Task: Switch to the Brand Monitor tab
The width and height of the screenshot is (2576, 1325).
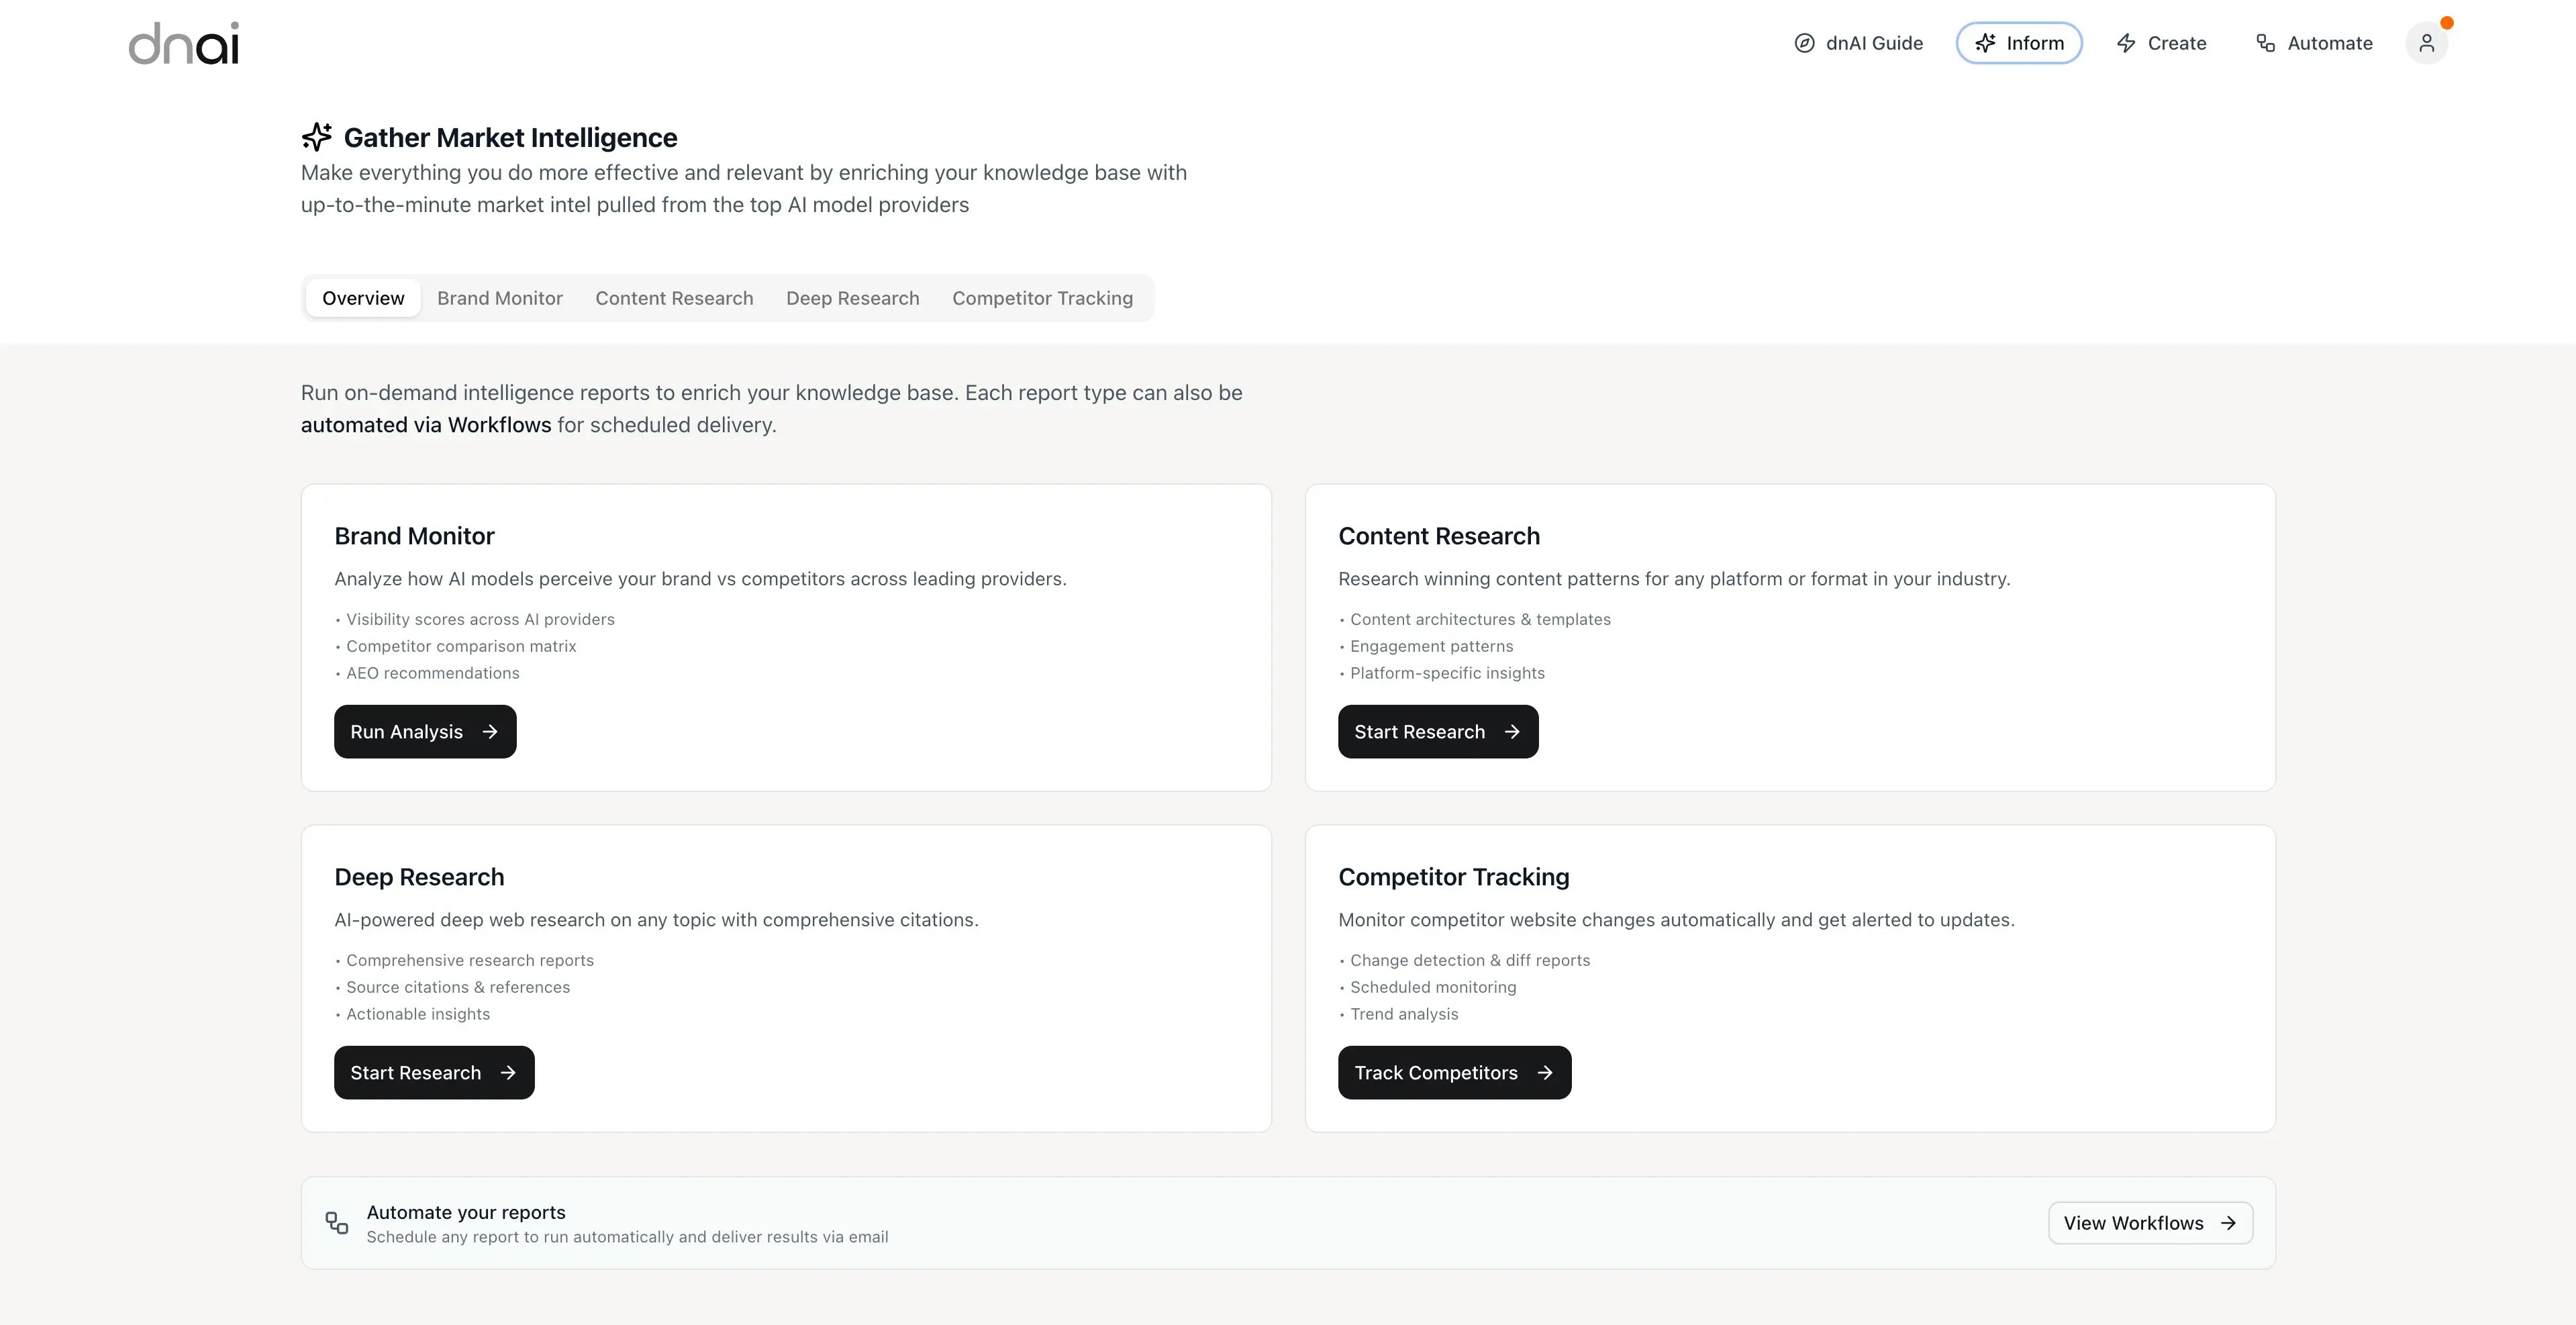Action: (499, 297)
